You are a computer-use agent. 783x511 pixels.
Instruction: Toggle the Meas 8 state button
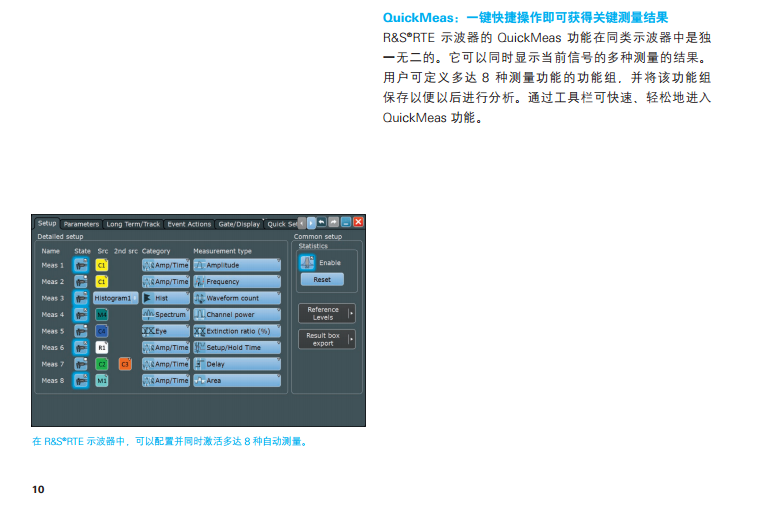[80, 381]
